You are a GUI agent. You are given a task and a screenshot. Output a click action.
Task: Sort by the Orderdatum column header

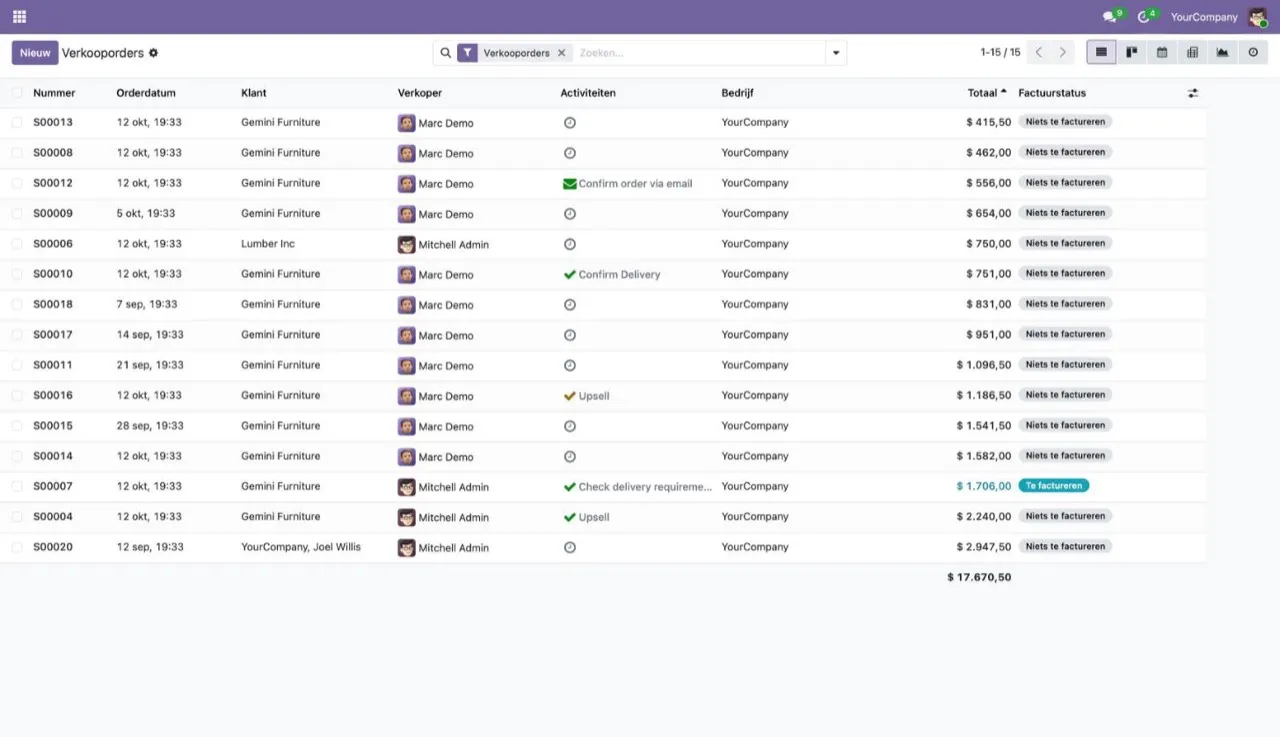pyautogui.click(x=146, y=93)
